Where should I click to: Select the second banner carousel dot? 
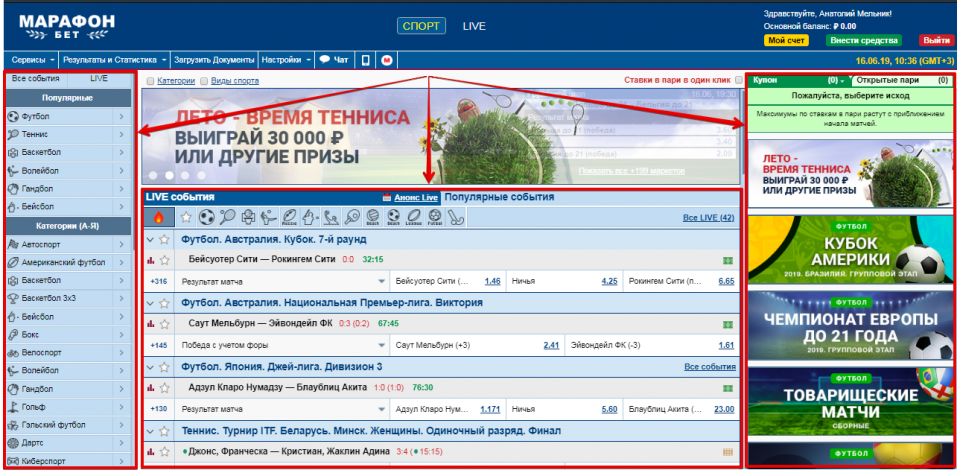[170, 174]
